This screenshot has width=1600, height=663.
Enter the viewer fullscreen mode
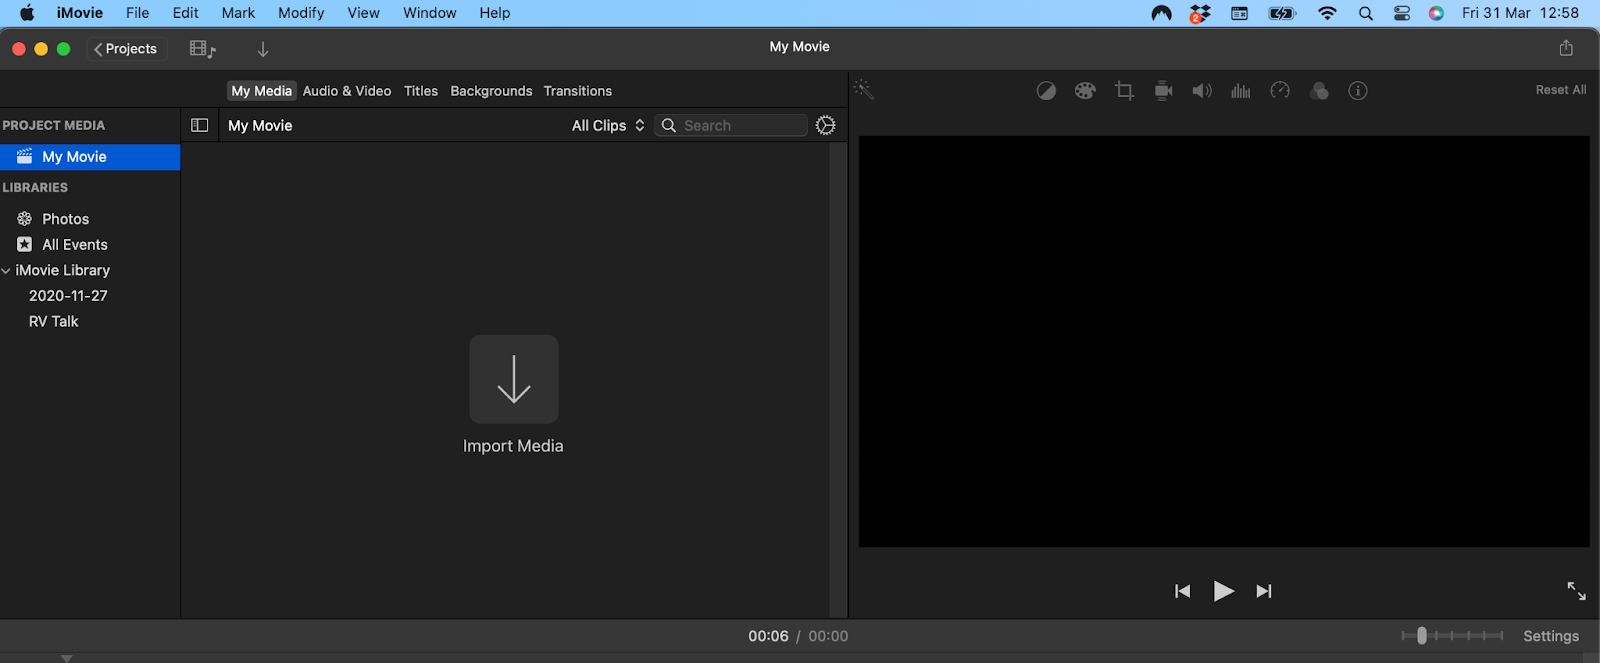(x=1576, y=591)
